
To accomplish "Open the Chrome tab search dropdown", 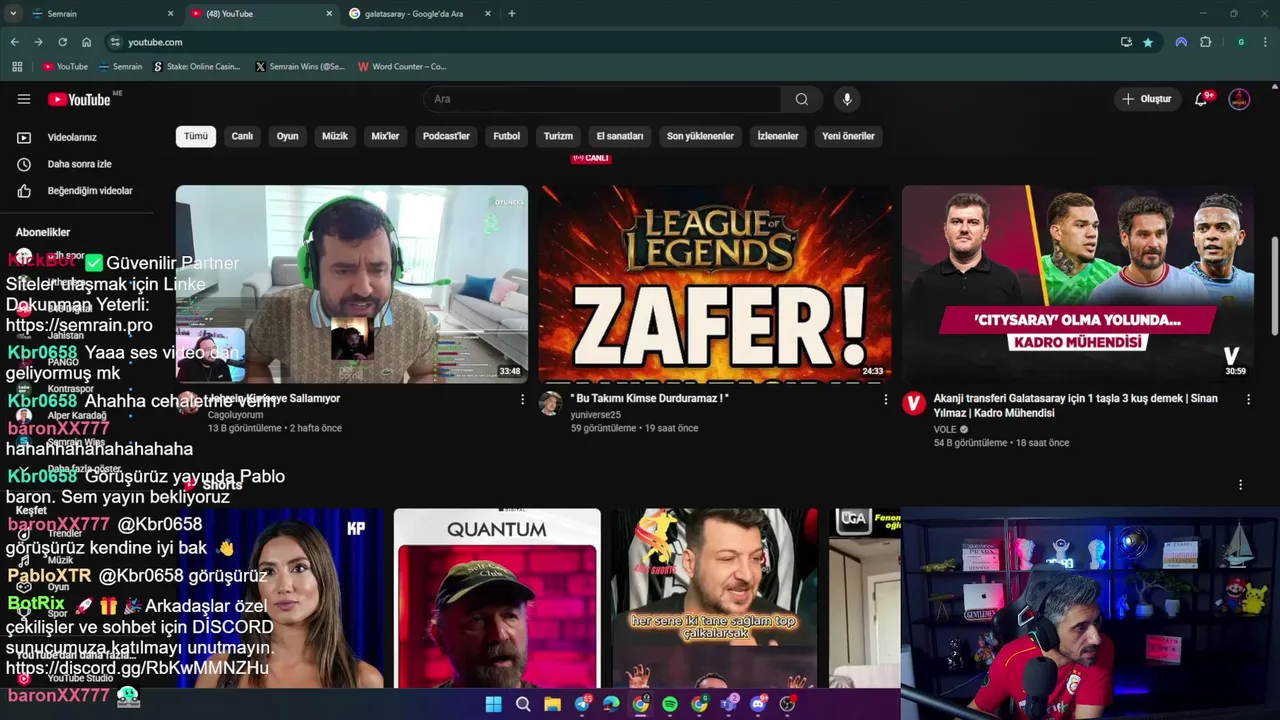I will pyautogui.click(x=13, y=14).
